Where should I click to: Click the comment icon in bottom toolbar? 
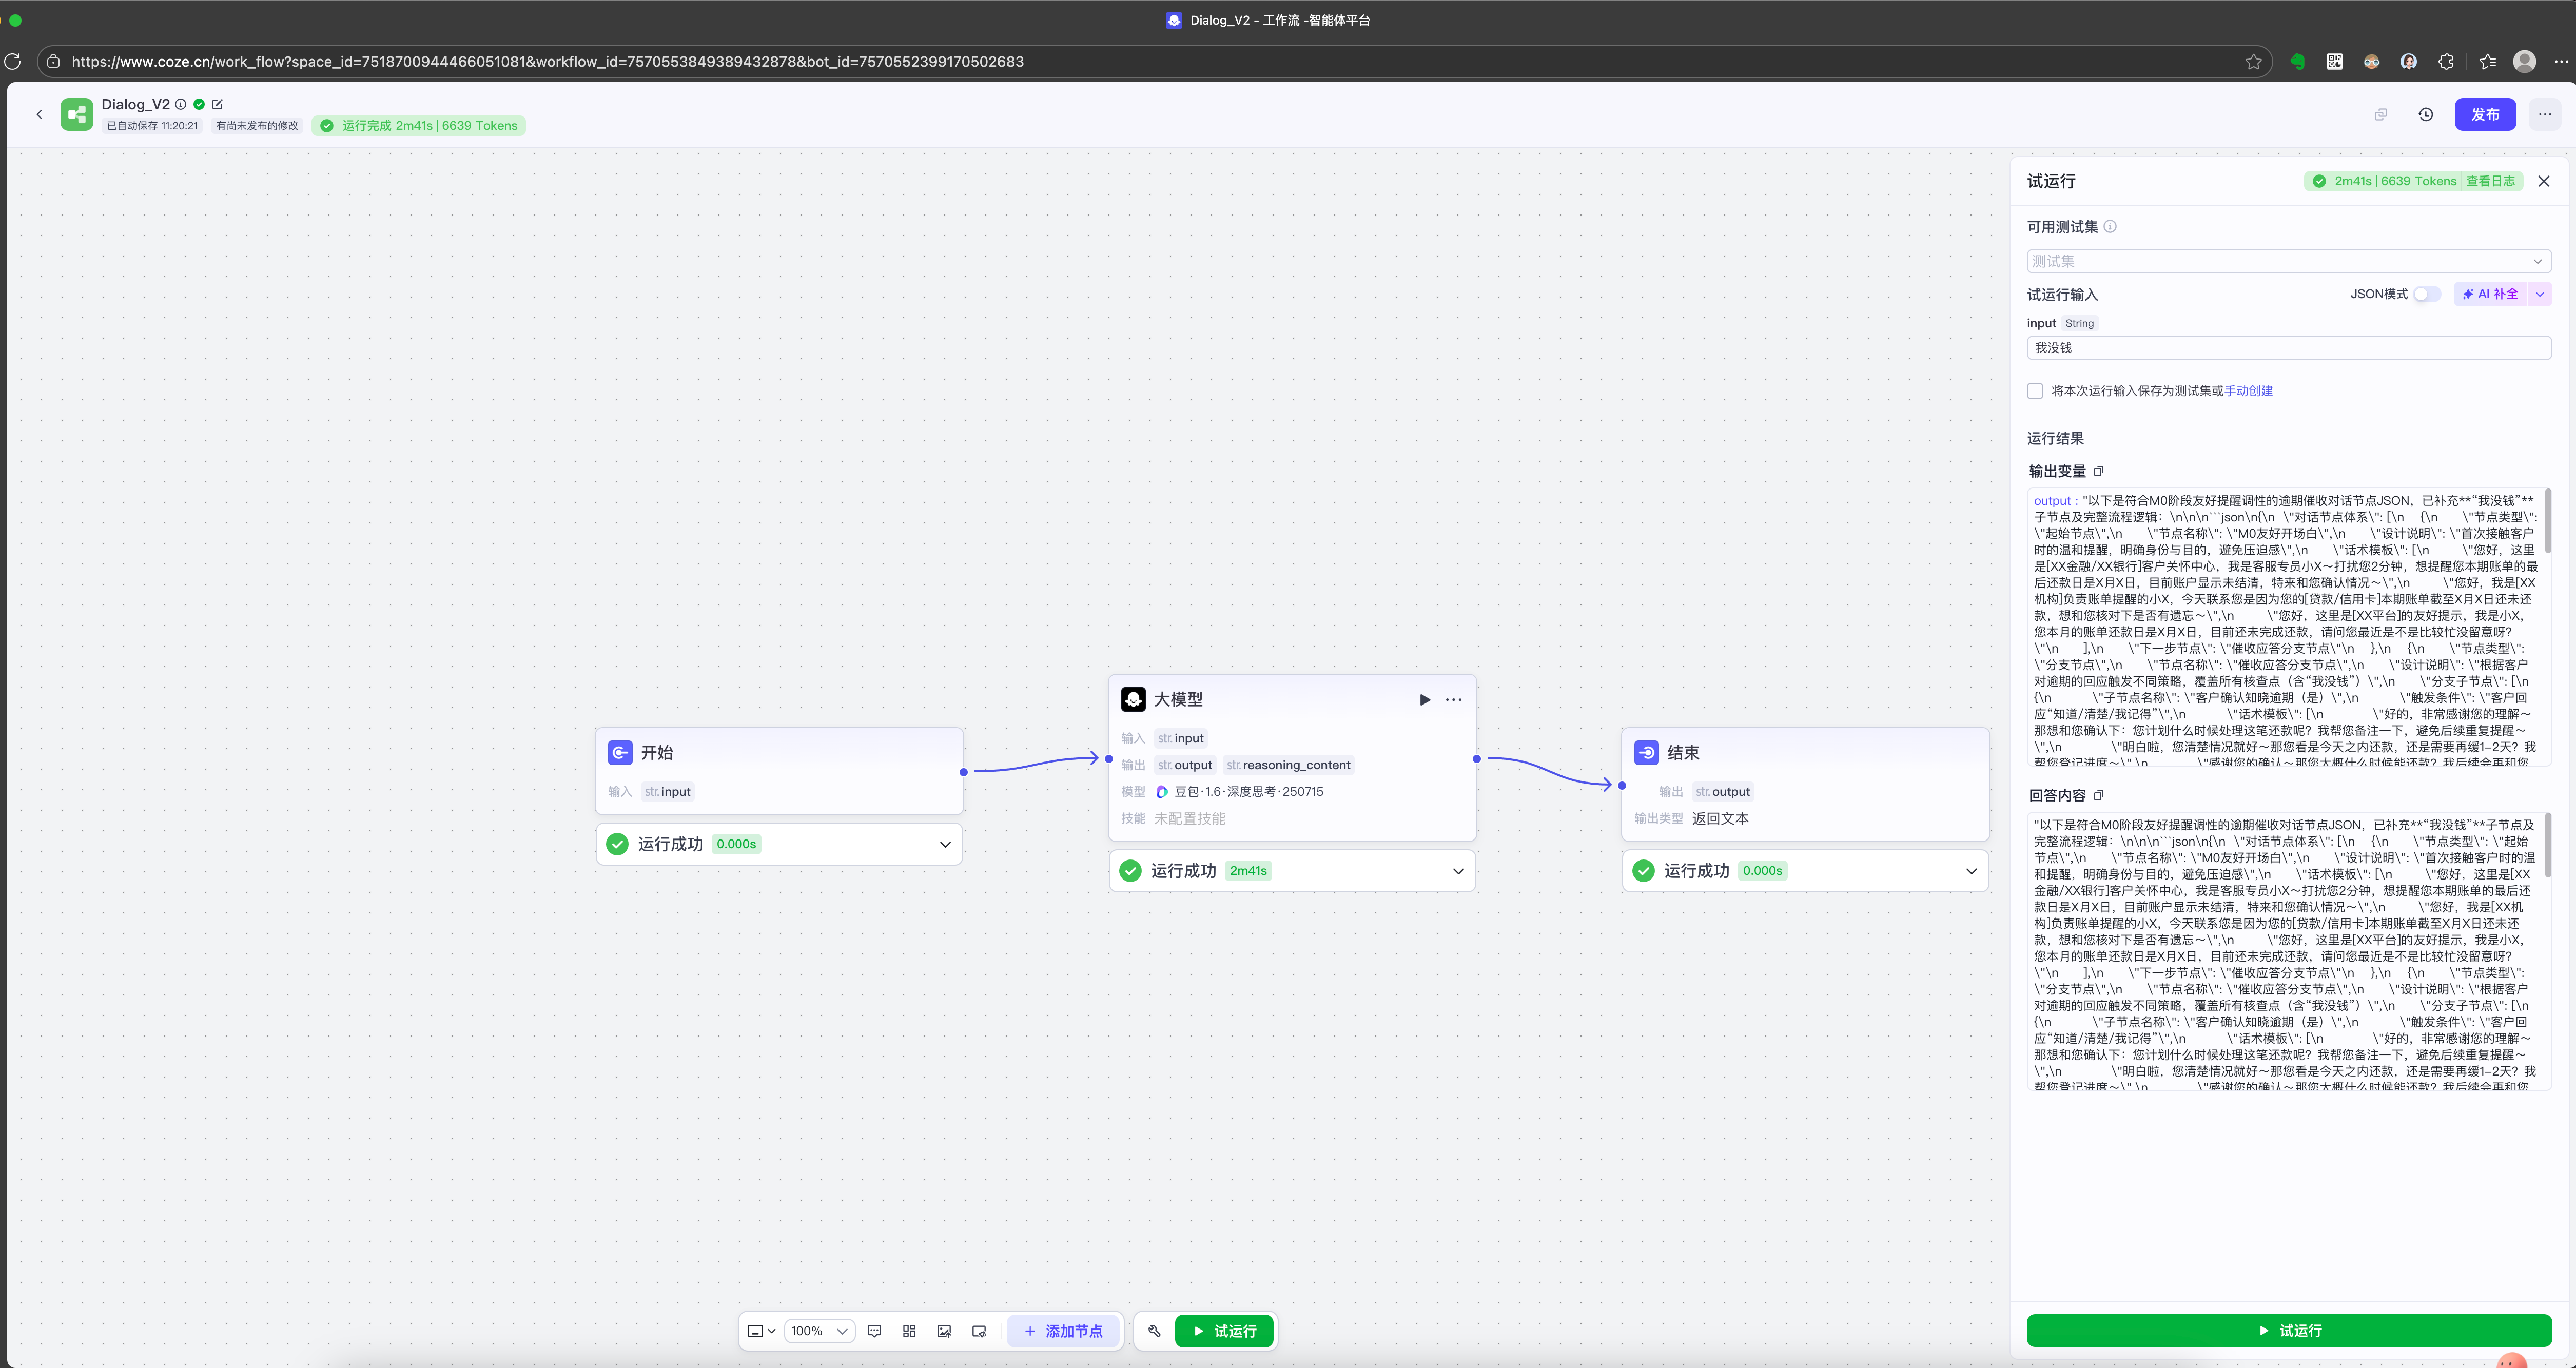click(x=874, y=1331)
